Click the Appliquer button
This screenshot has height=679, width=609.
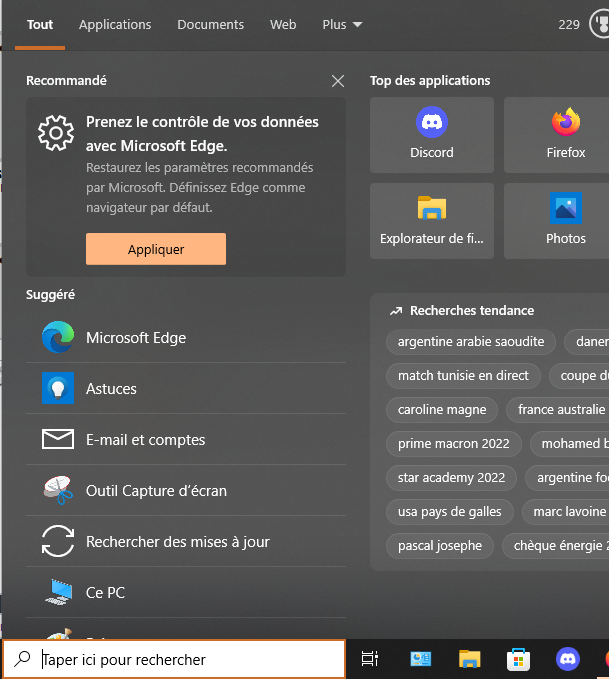156,249
